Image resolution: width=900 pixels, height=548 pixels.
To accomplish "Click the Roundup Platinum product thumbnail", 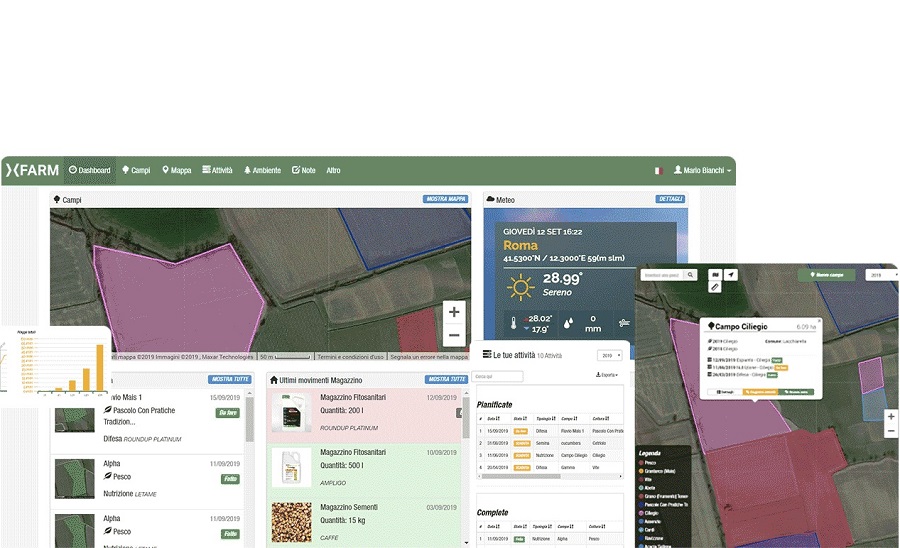I will pos(289,412).
